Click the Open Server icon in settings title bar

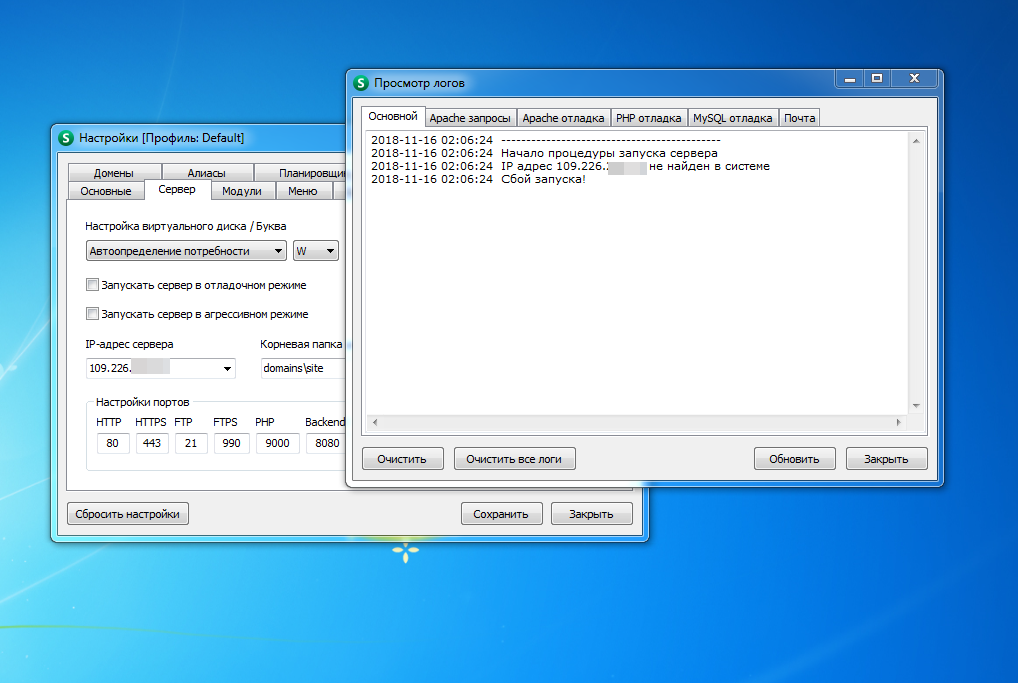click(66, 138)
